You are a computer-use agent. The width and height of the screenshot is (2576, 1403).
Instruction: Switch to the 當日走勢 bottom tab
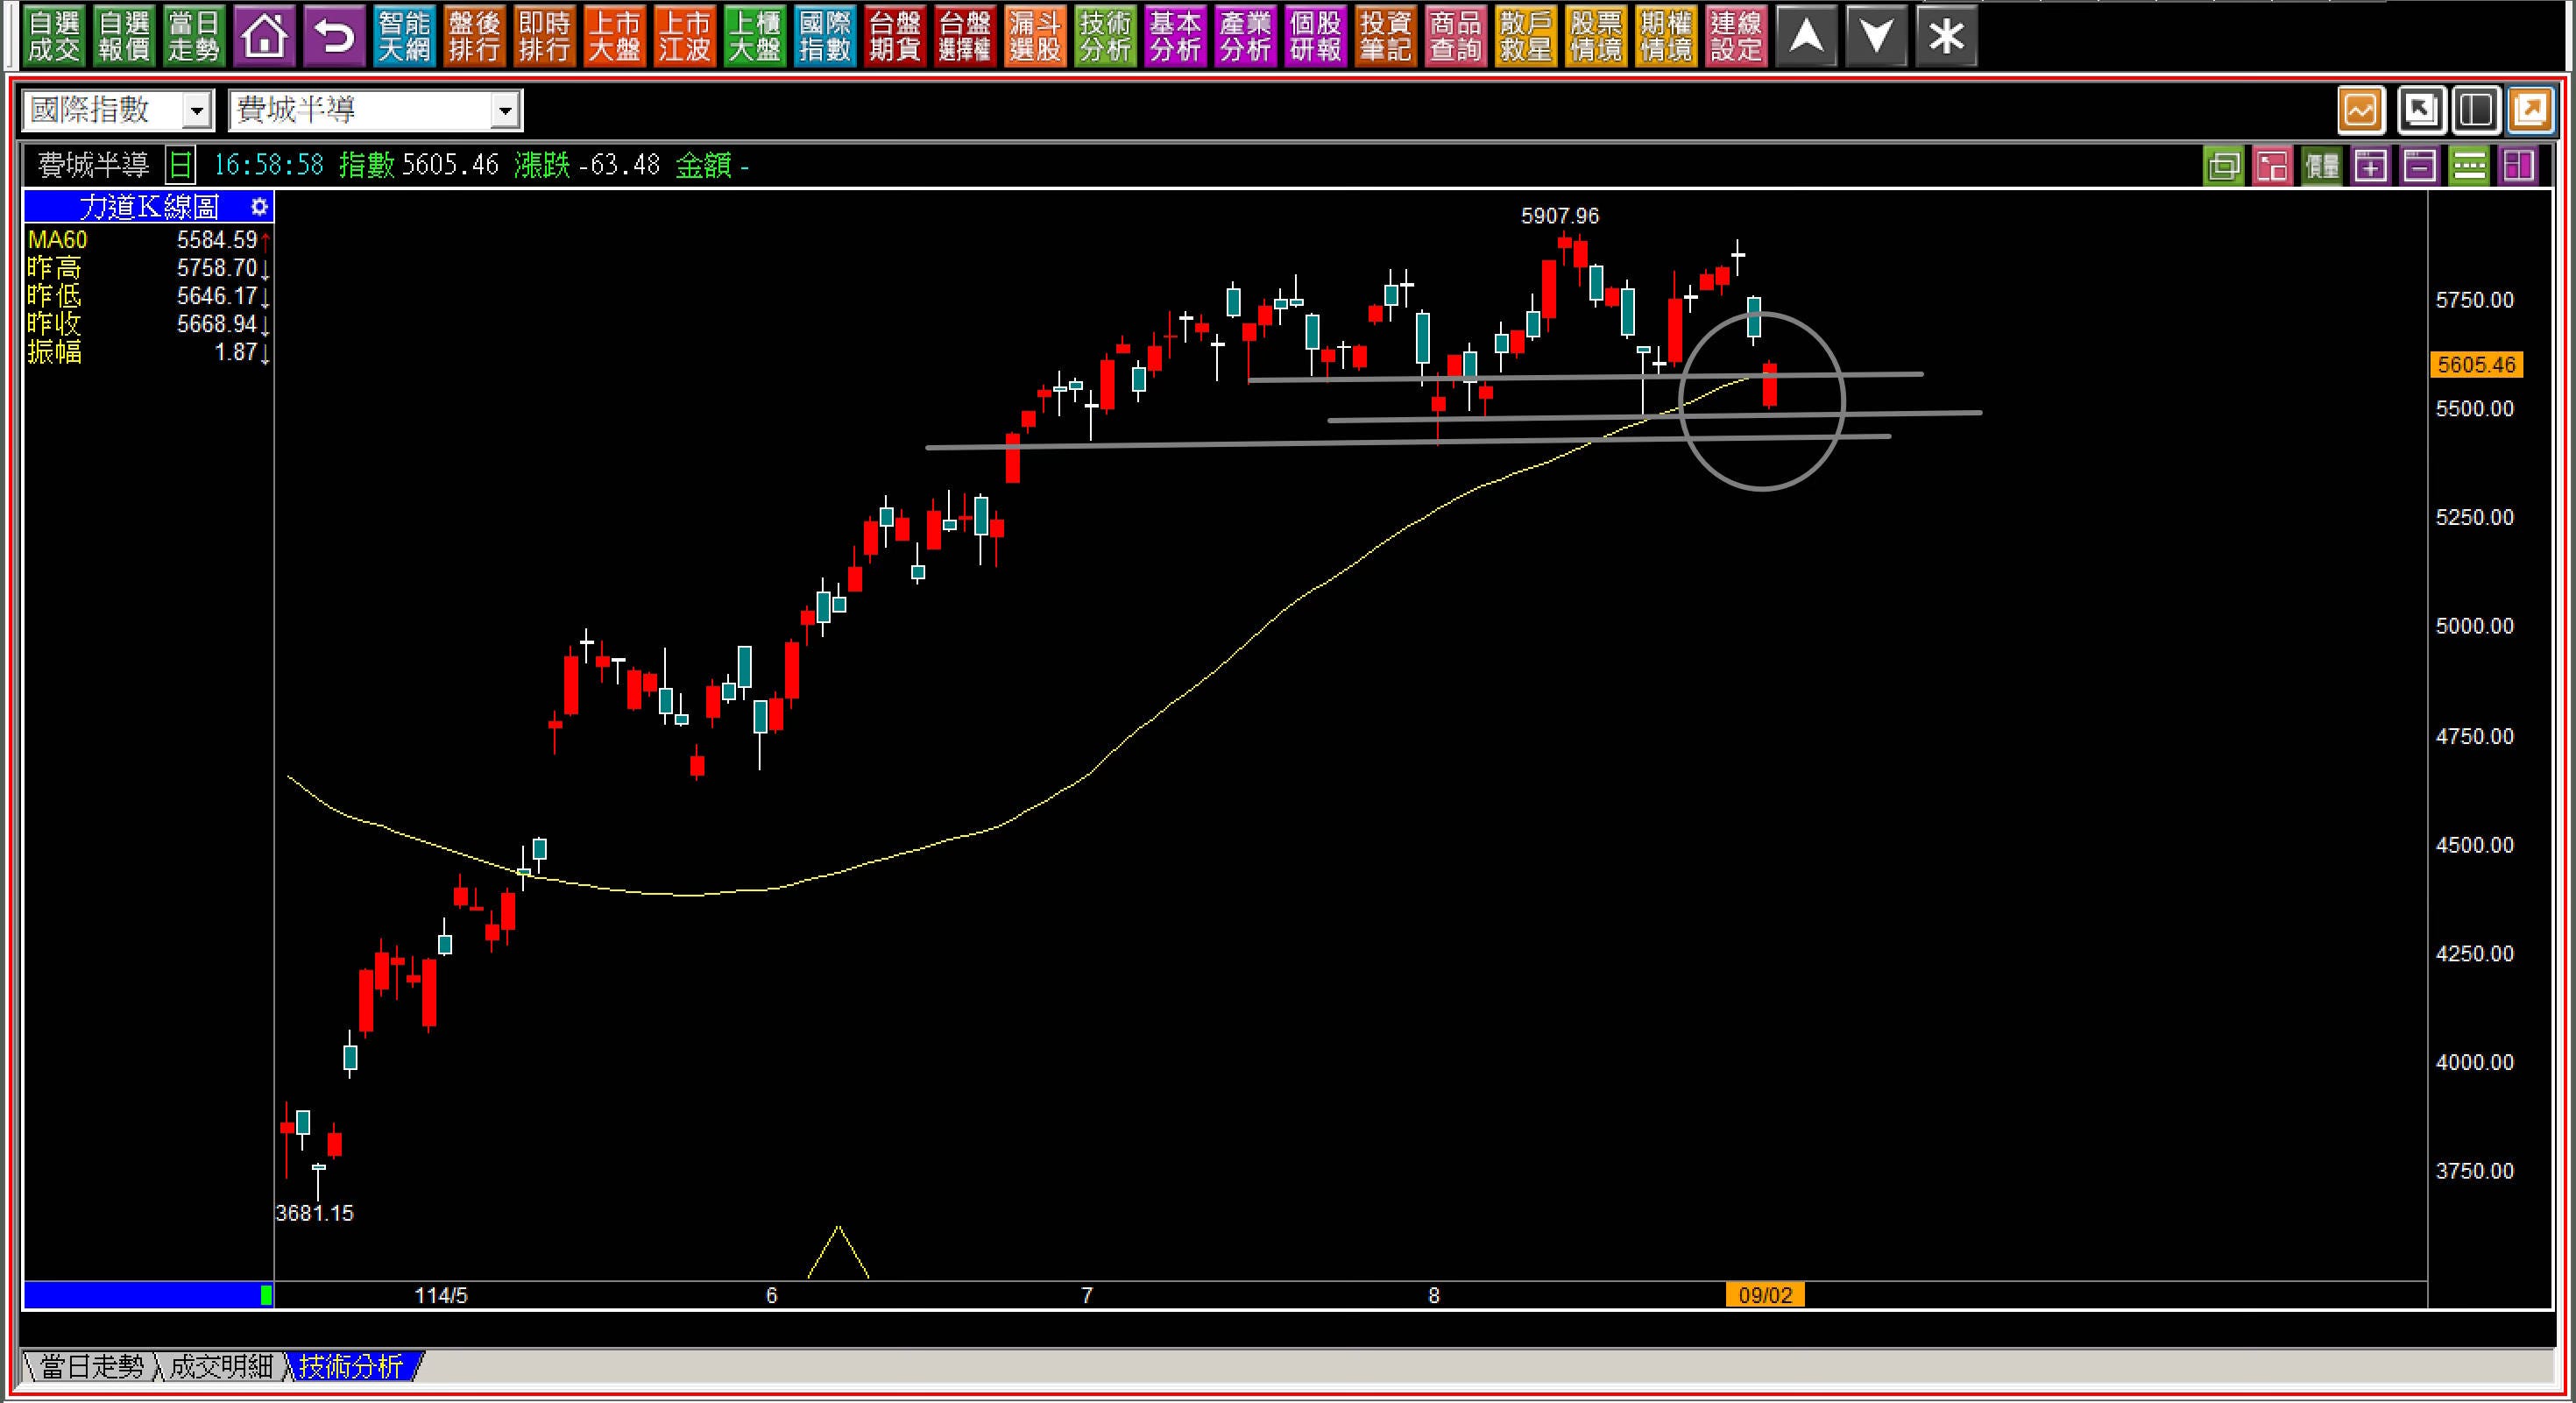[91, 1366]
